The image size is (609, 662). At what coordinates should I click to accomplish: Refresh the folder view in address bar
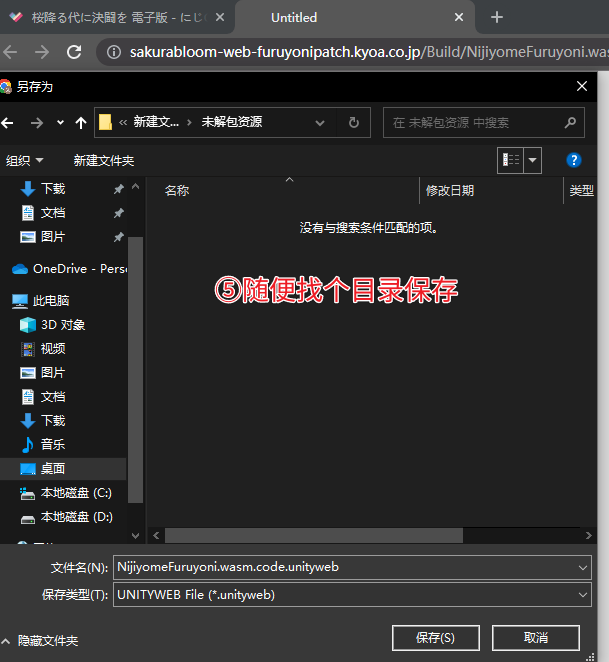(354, 123)
